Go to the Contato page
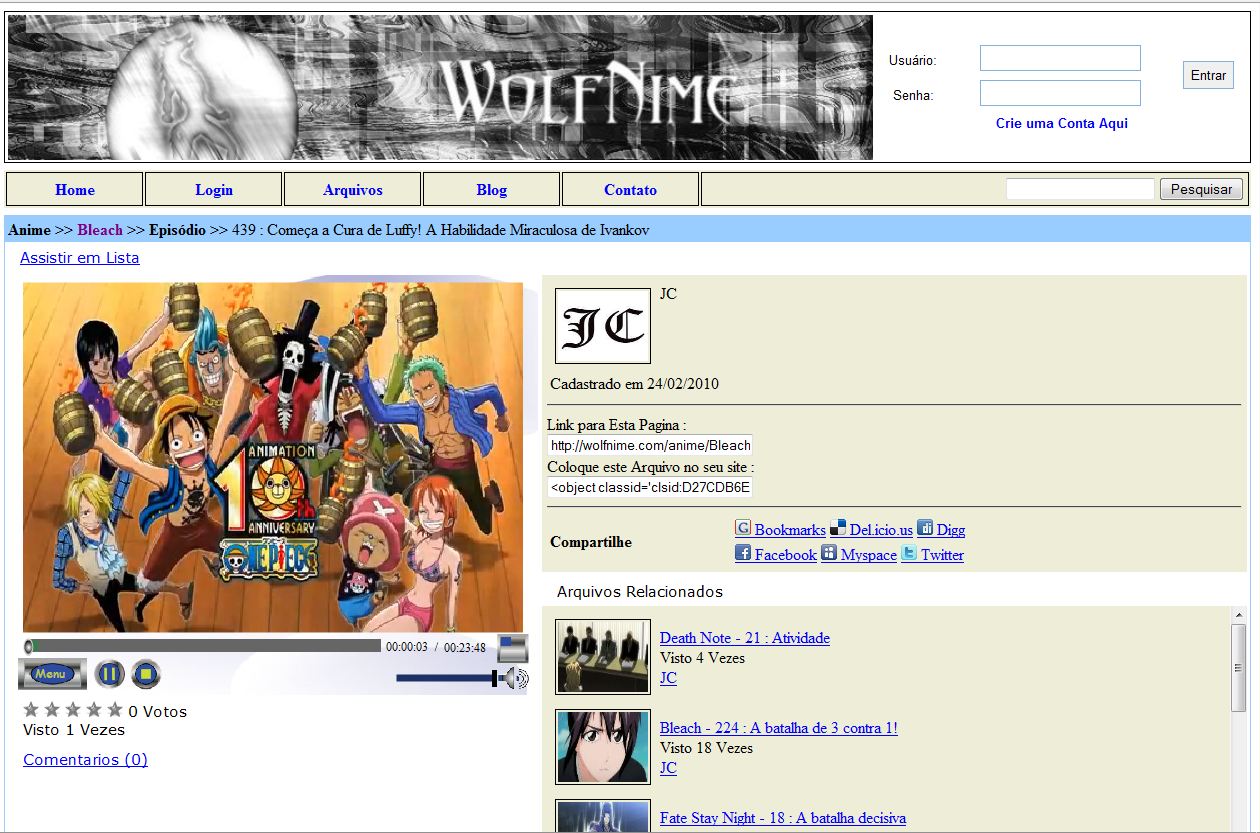Viewport: 1260px width, 833px height. (630, 189)
